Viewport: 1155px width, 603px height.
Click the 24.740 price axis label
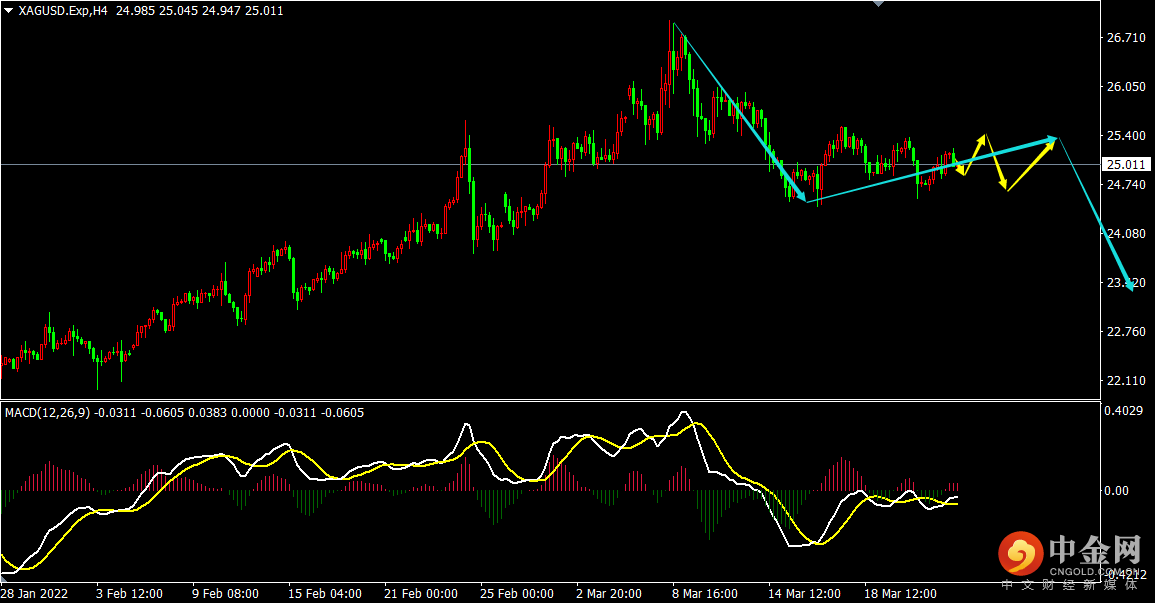point(1126,184)
